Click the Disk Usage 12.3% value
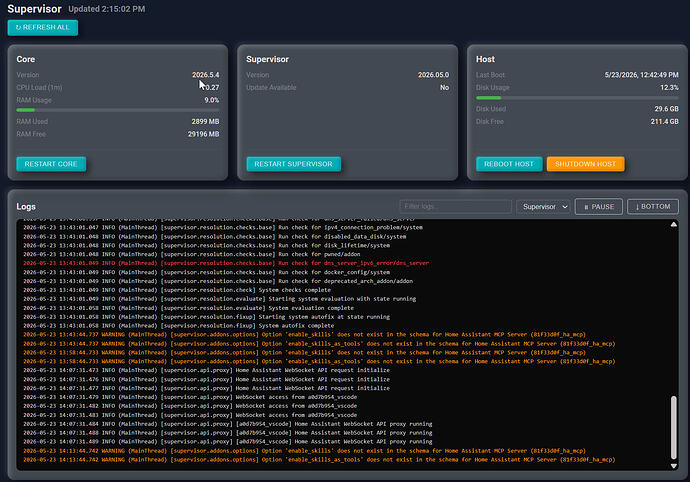The height and width of the screenshot is (482, 690). [x=669, y=88]
